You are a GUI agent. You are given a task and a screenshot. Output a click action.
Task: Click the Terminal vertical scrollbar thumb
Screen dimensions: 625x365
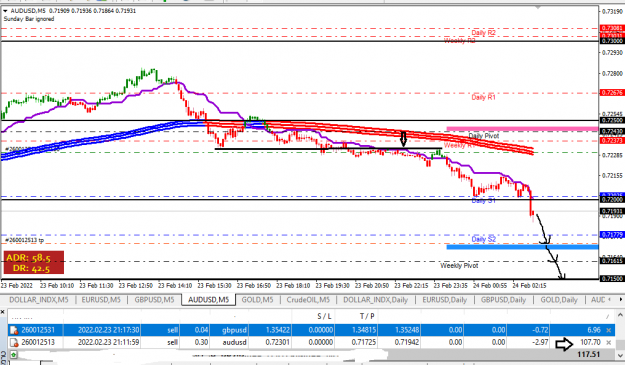point(620,344)
